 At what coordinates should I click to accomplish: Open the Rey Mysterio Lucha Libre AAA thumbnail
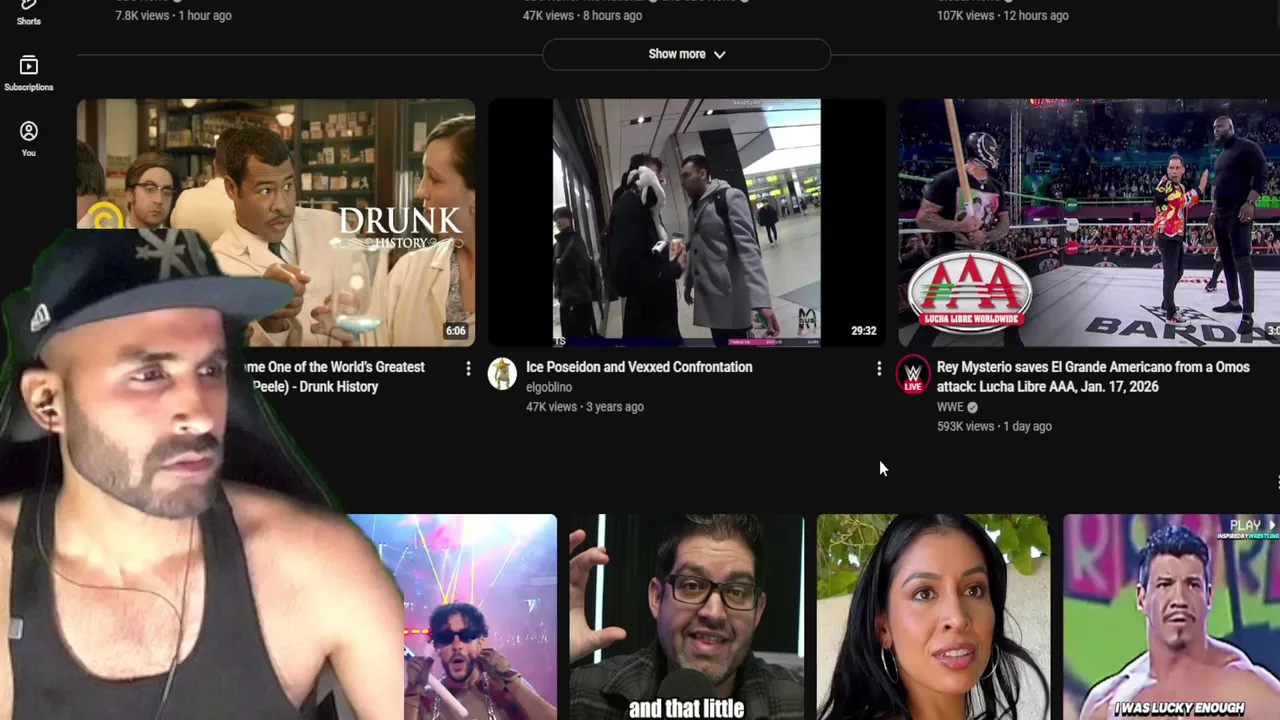tap(1089, 222)
